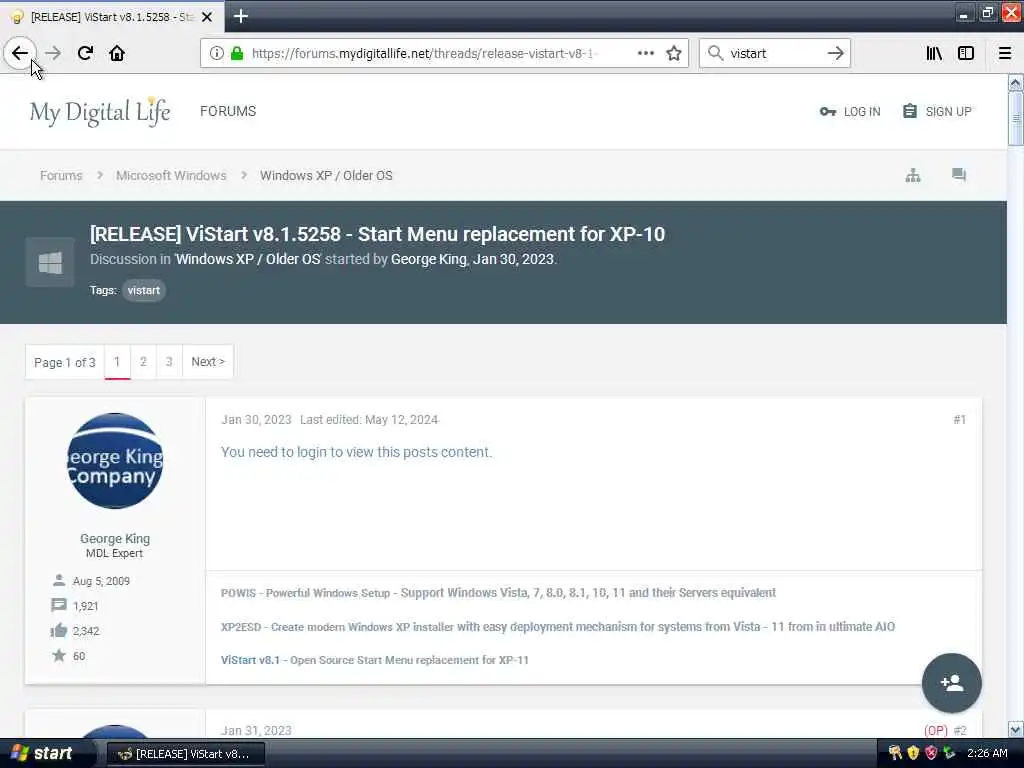Click the vertical scrollbar thumb
The height and width of the screenshot is (768, 1024).
[1016, 118]
